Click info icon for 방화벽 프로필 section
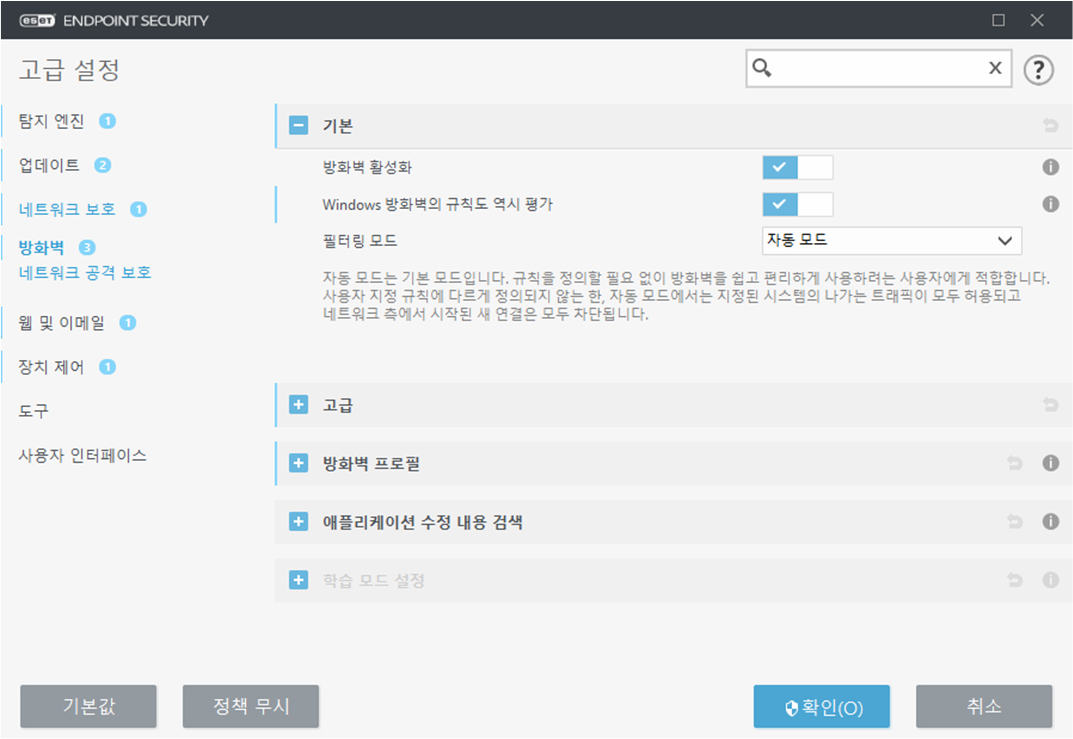 coord(1050,463)
